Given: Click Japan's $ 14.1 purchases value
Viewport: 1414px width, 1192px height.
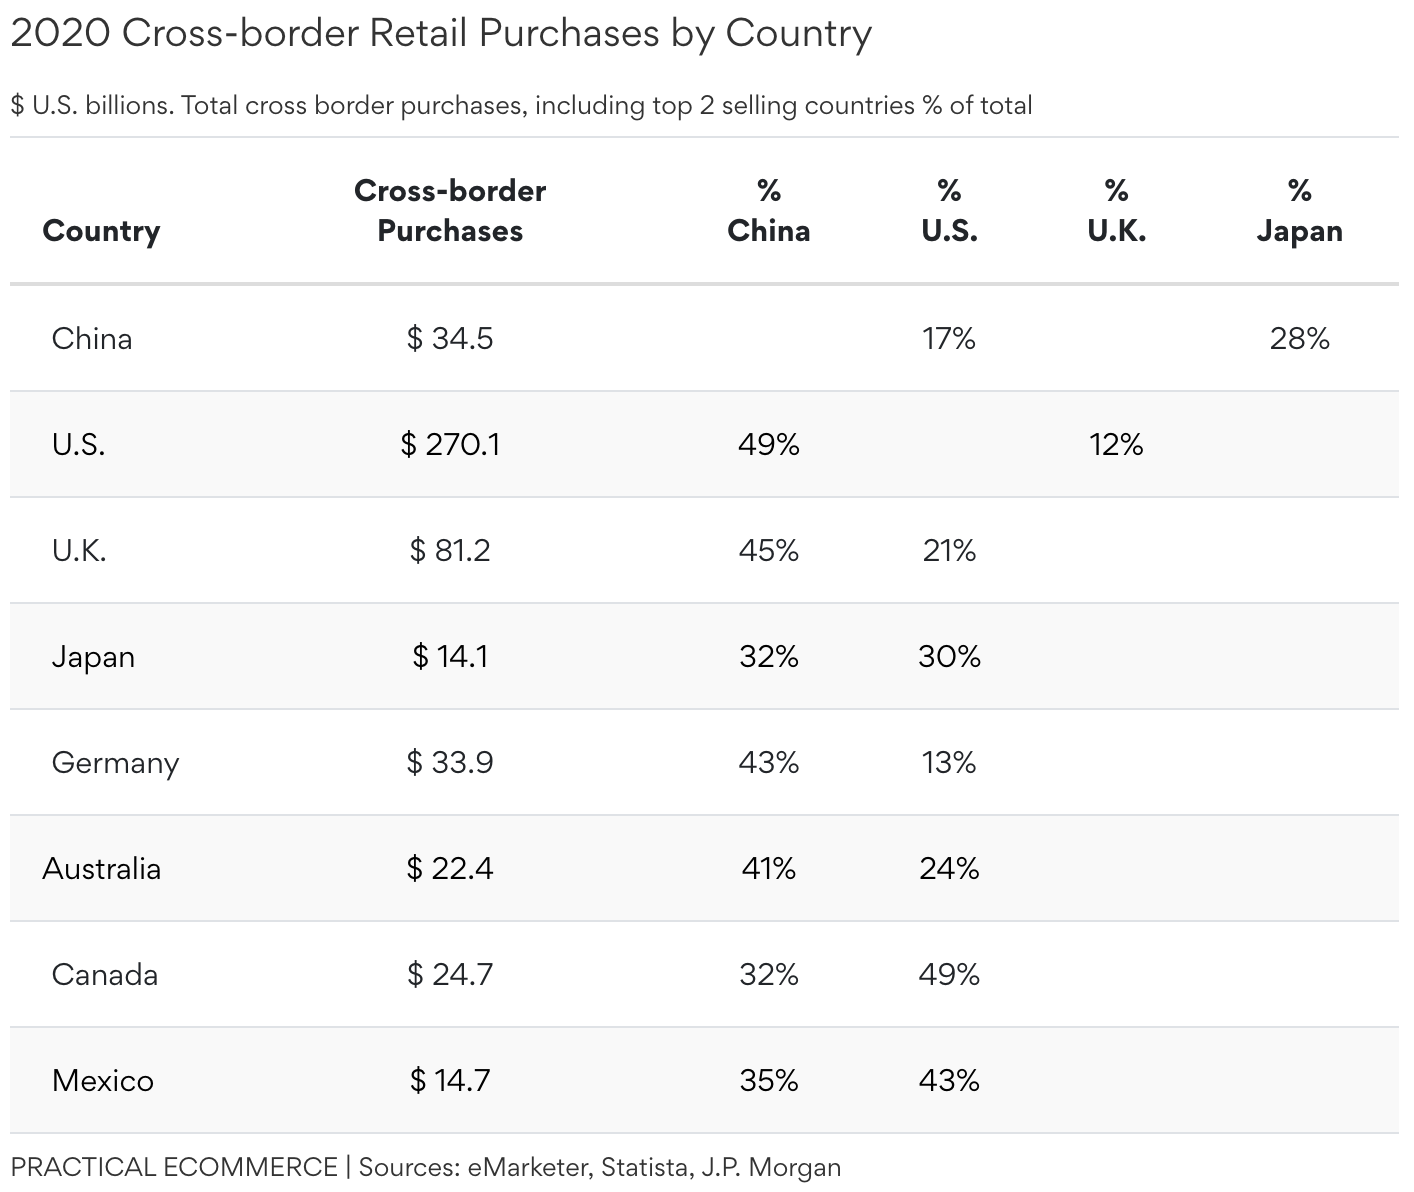Looking at the screenshot, I should (x=450, y=657).
